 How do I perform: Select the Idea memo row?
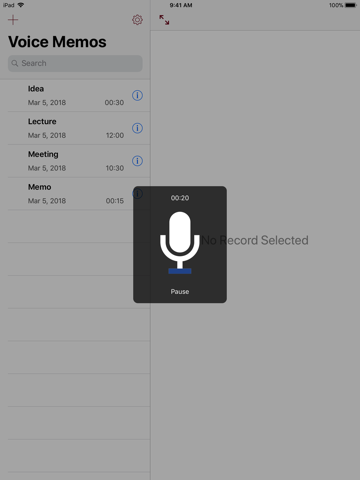75,96
